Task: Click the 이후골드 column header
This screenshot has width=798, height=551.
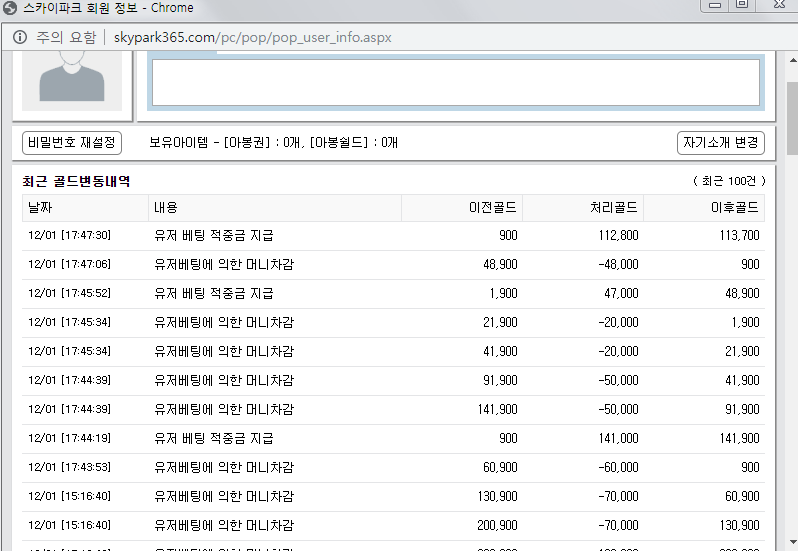Action: 704,207
